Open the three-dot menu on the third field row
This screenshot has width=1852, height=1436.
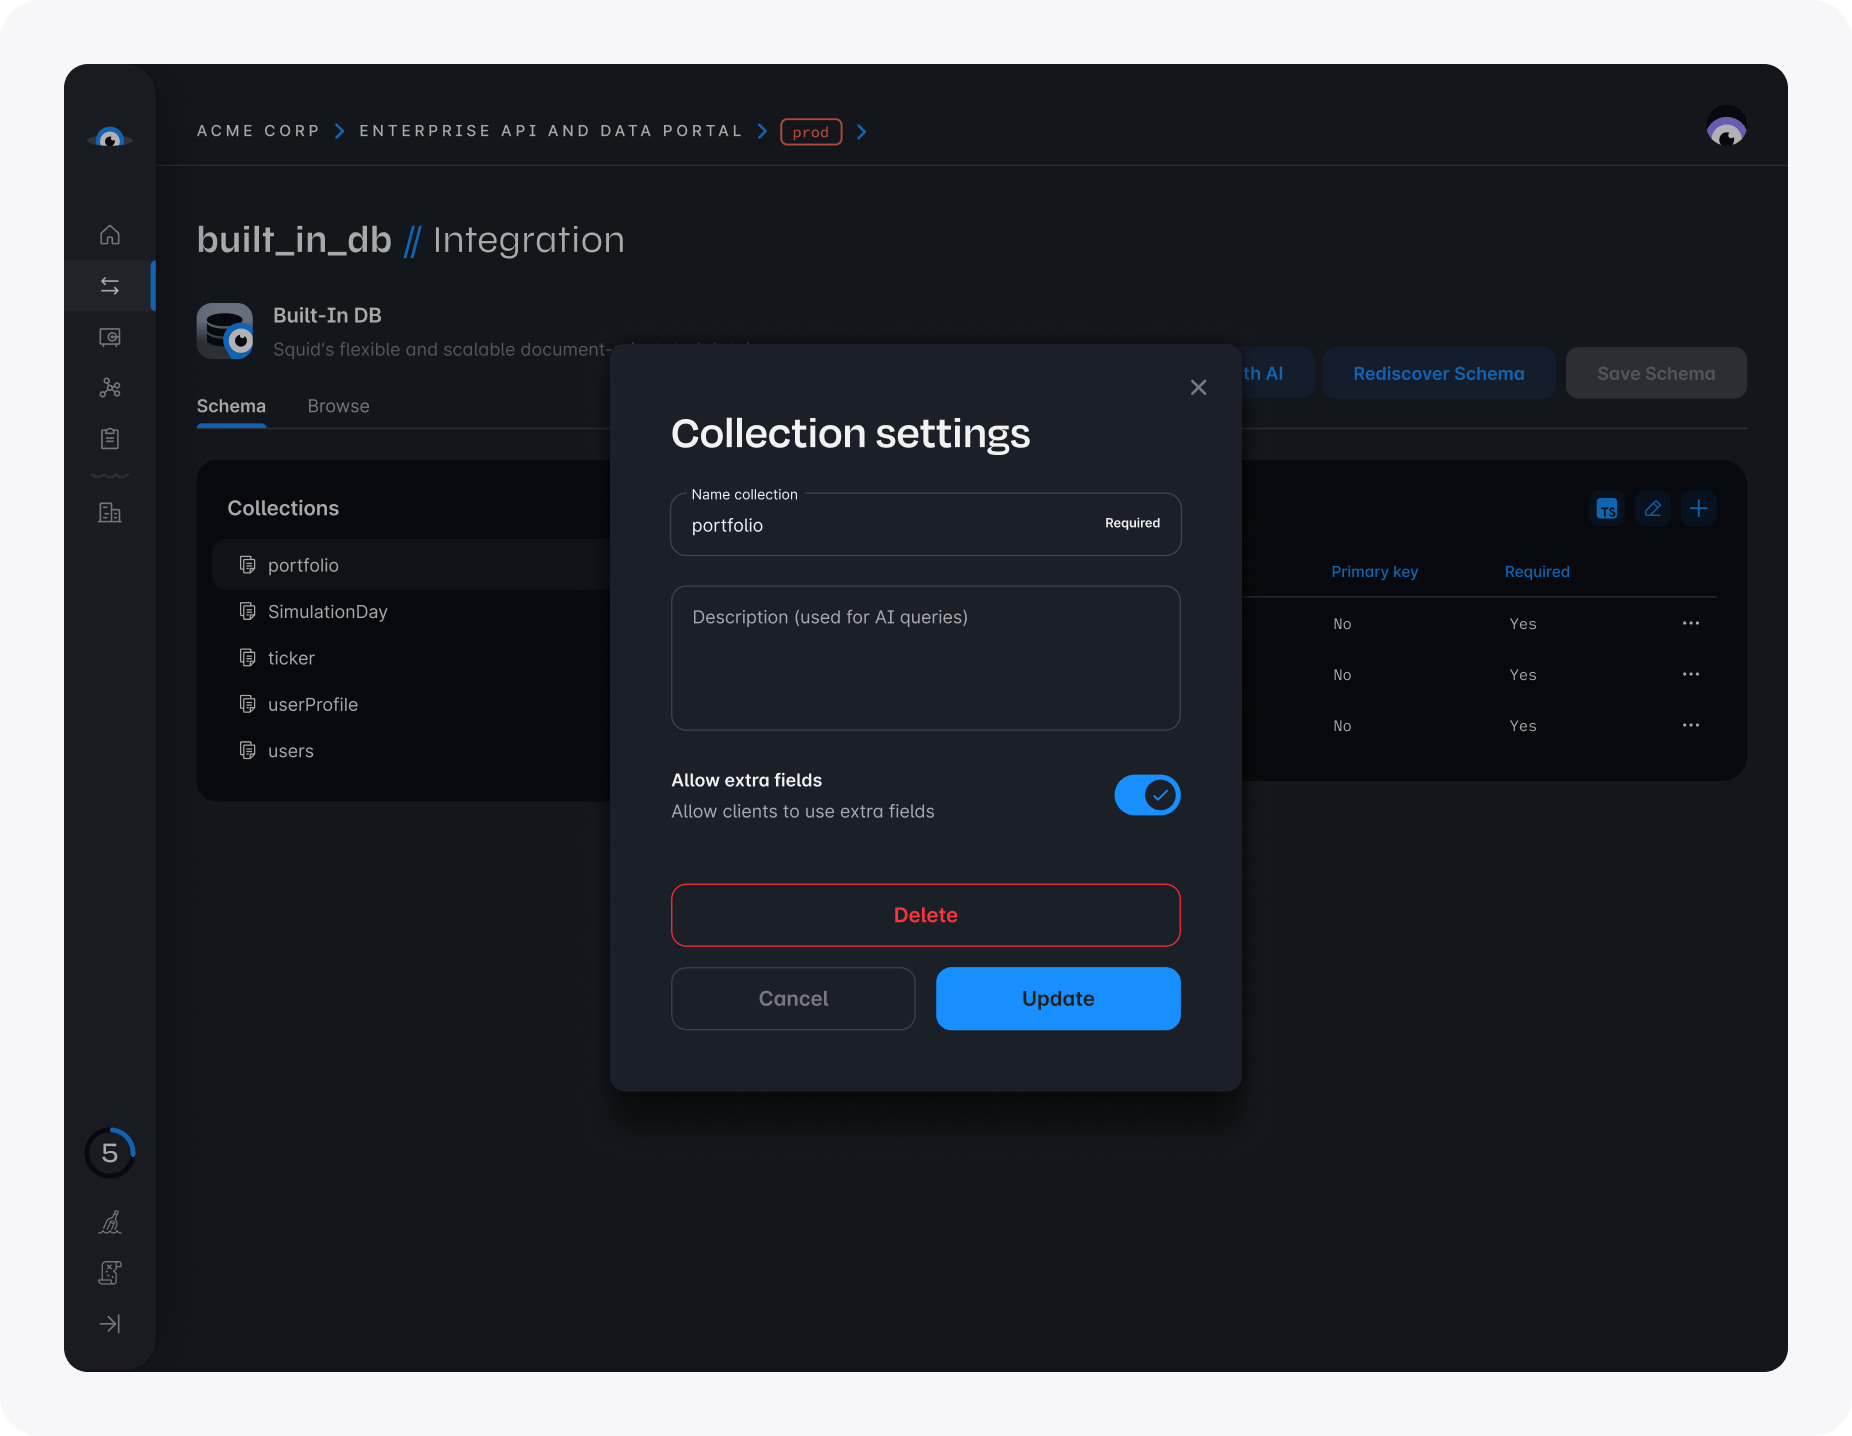tap(1691, 725)
